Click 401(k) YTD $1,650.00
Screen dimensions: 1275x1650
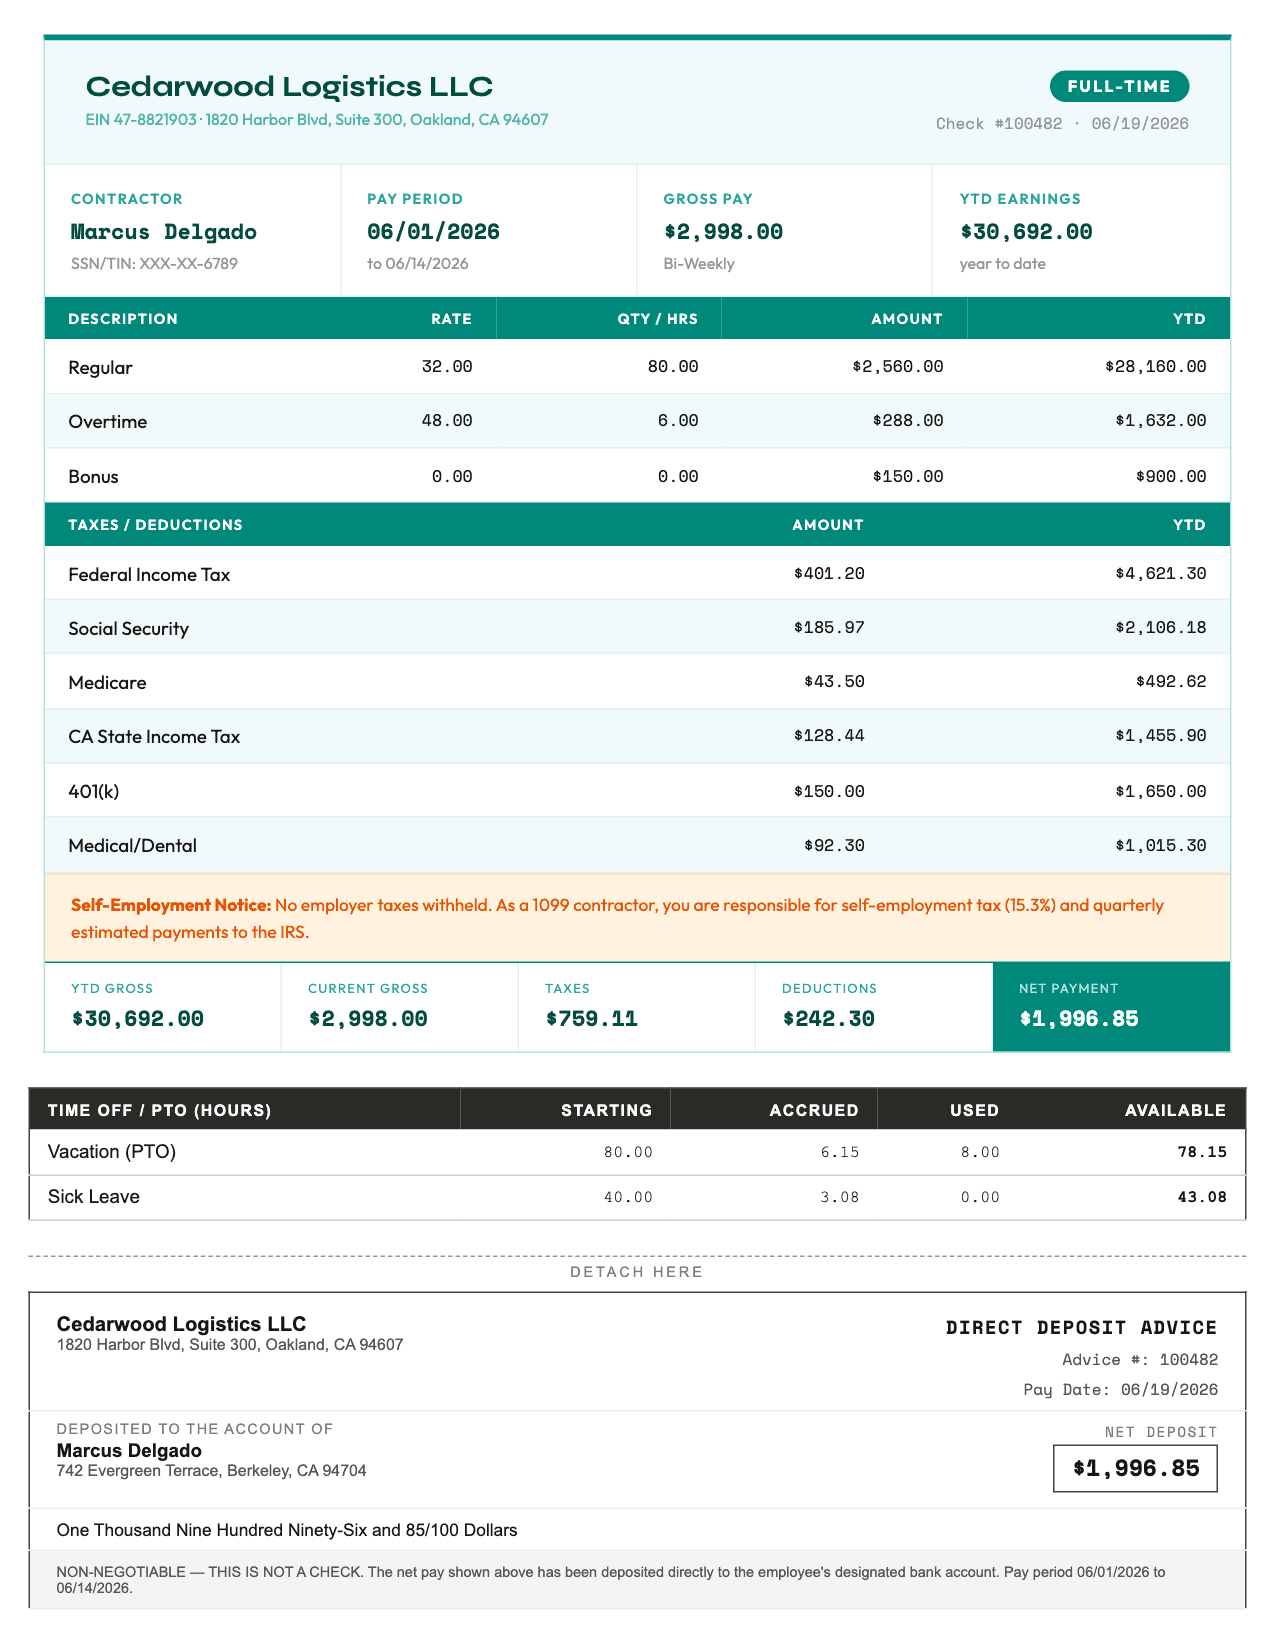tap(1161, 792)
